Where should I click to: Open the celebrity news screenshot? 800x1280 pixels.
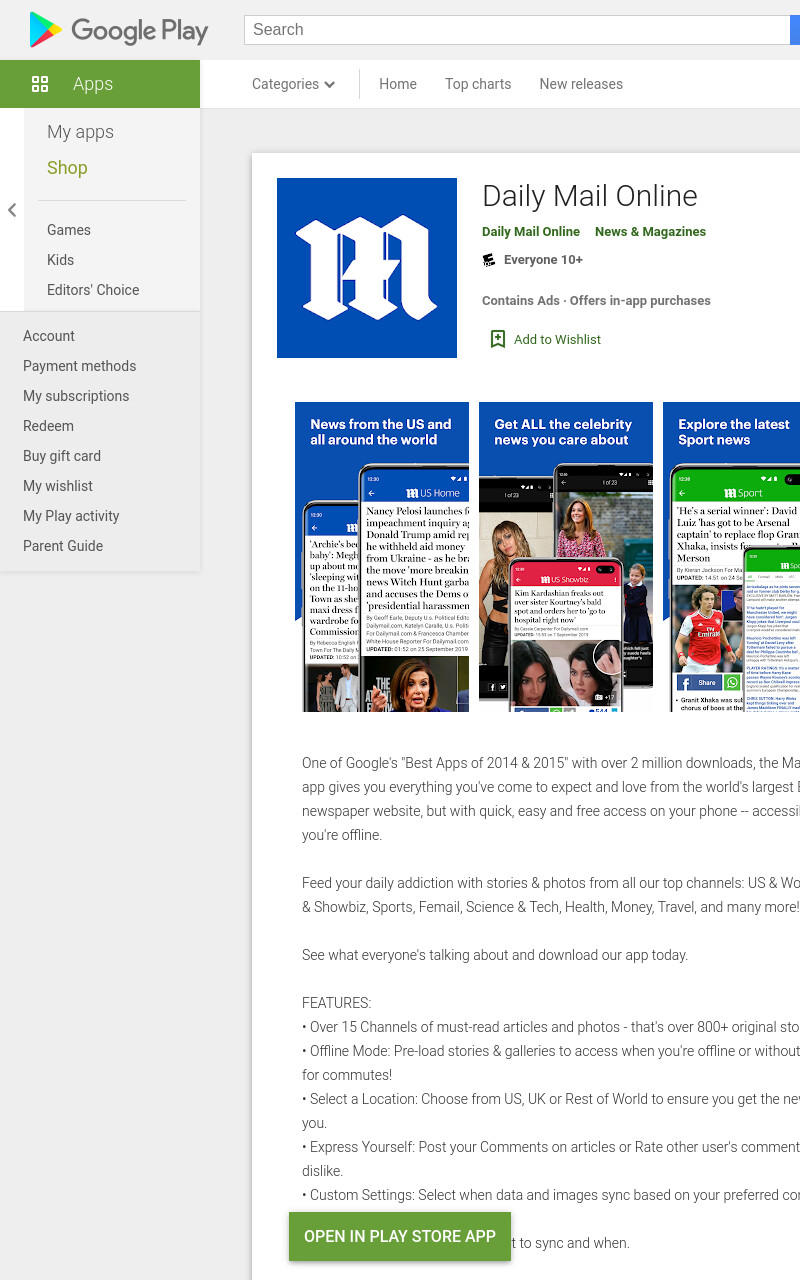pyautogui.click(x=566, y=557)
